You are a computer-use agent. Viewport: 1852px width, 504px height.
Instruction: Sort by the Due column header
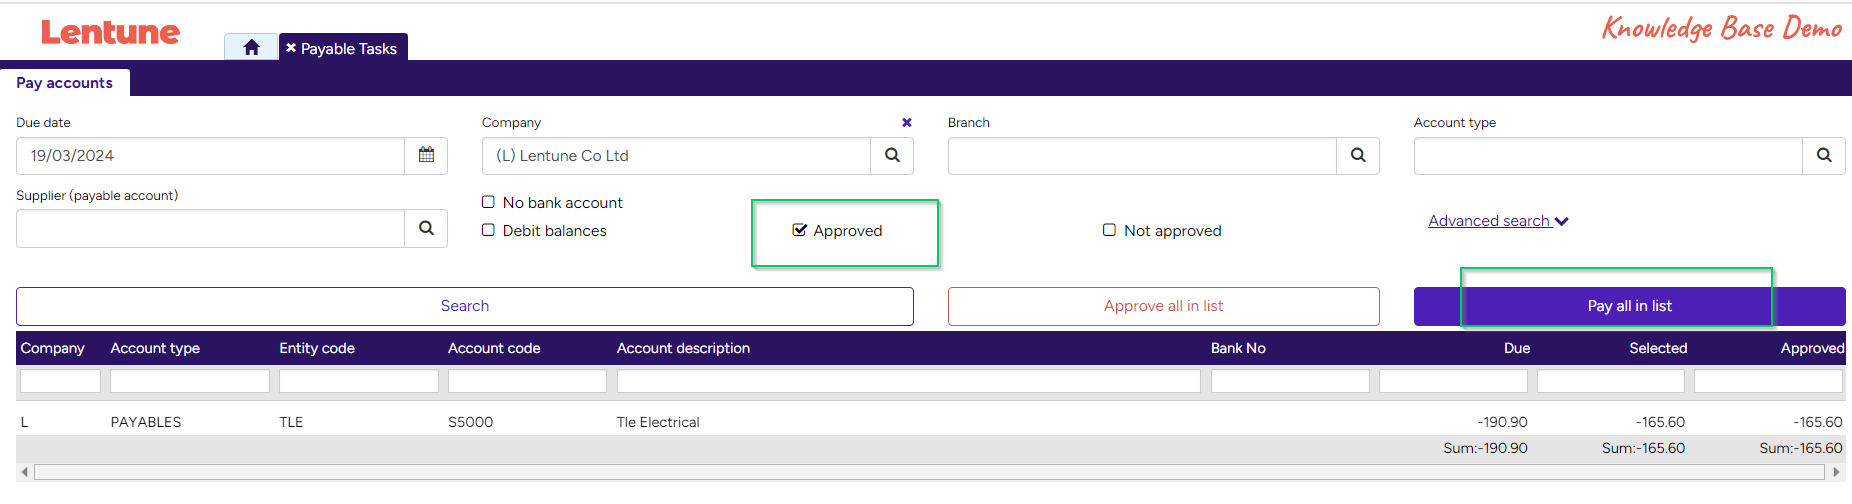(x=1516, y=348)
